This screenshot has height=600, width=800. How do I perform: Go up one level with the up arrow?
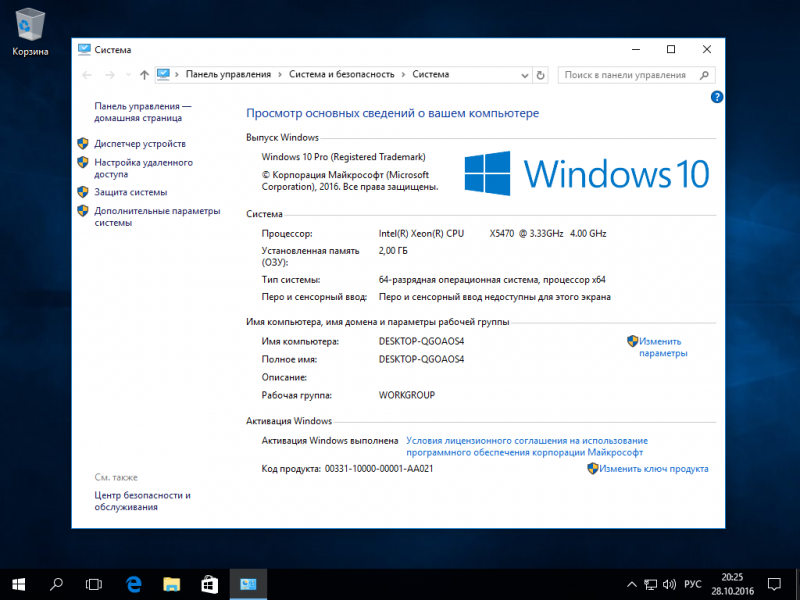coord(144,75)
